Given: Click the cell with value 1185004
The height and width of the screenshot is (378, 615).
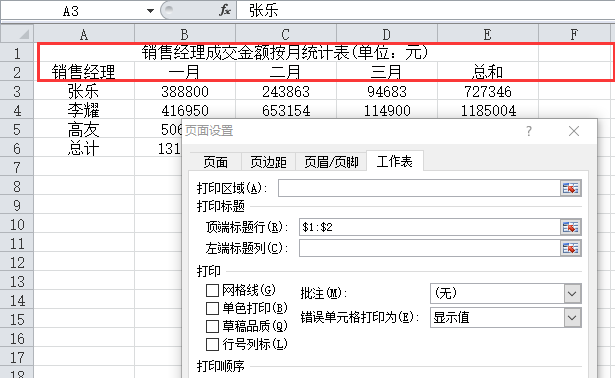Looking at the screenshot, I should coord(488,110).
